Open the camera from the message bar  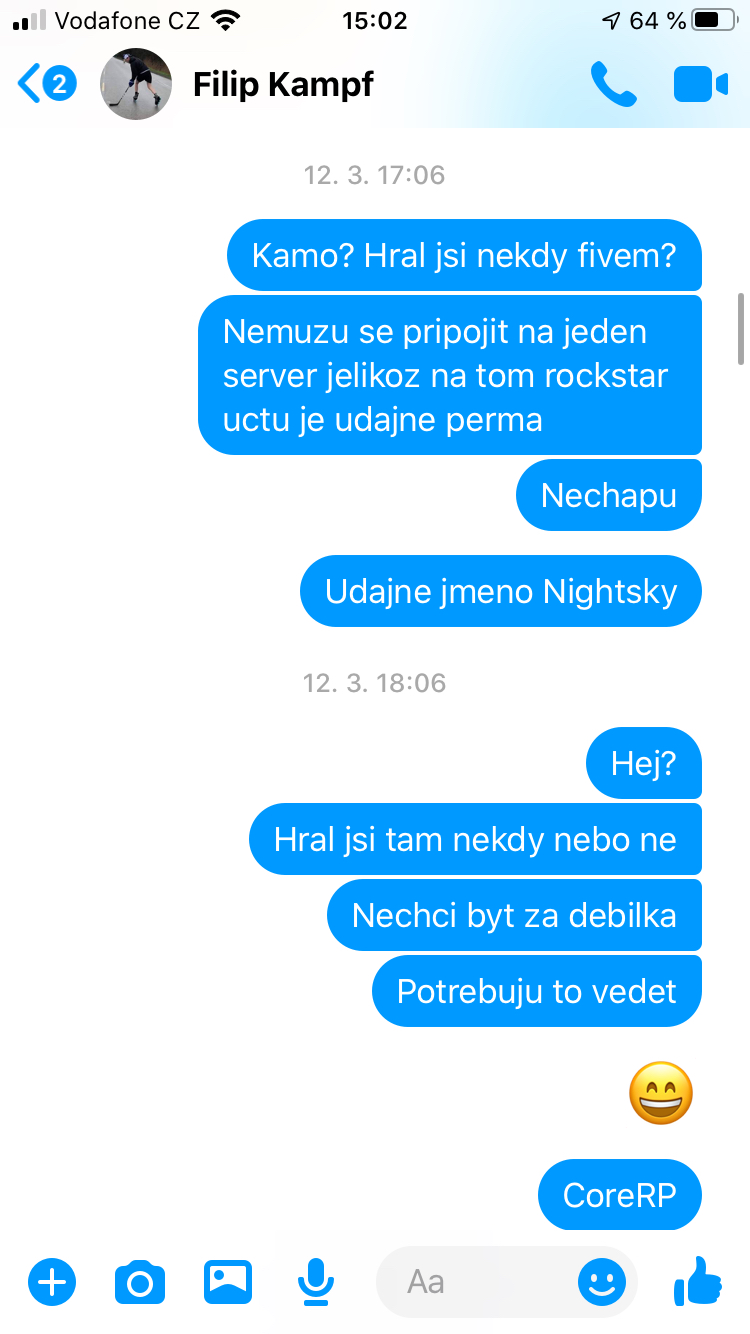point(140,1282)
